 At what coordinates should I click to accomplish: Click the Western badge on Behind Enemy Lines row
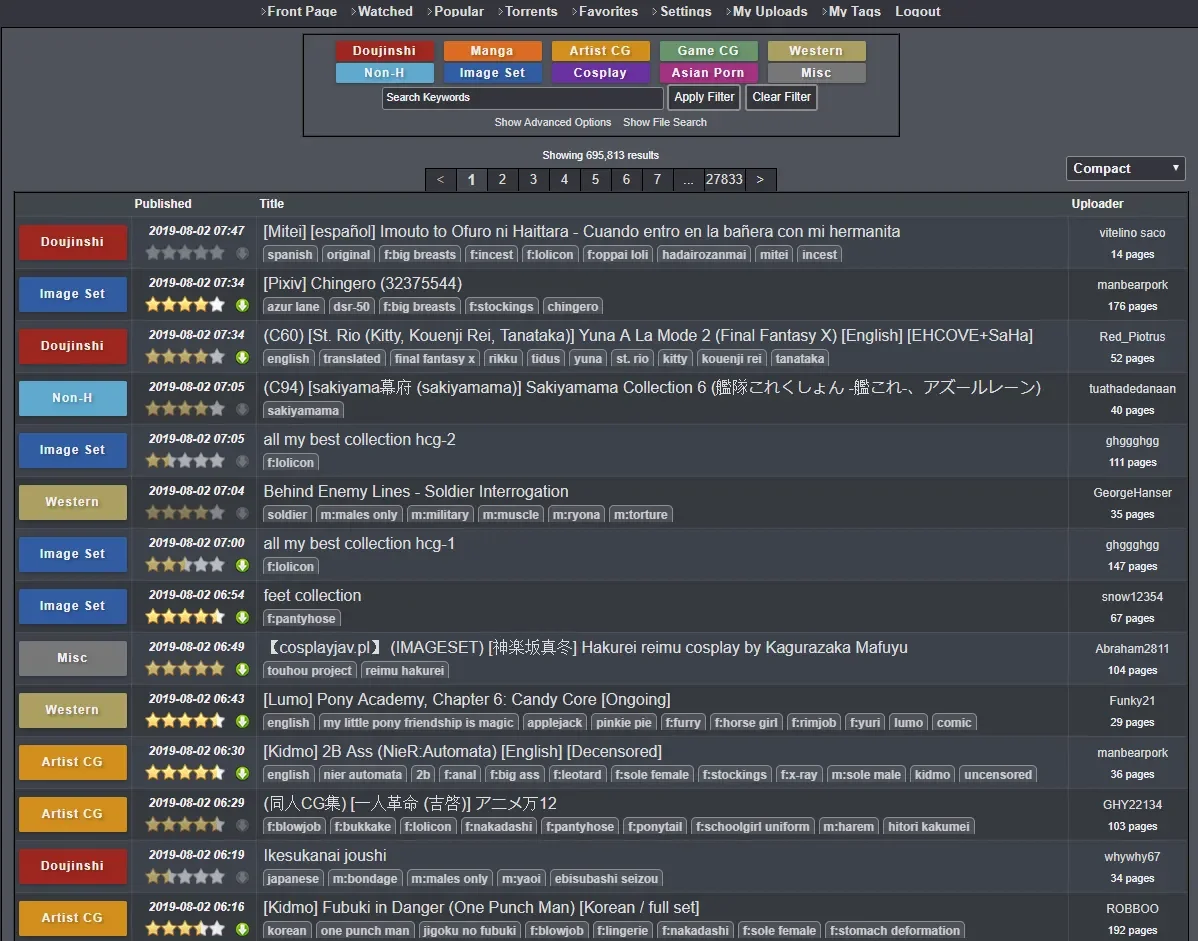[72, 502]
